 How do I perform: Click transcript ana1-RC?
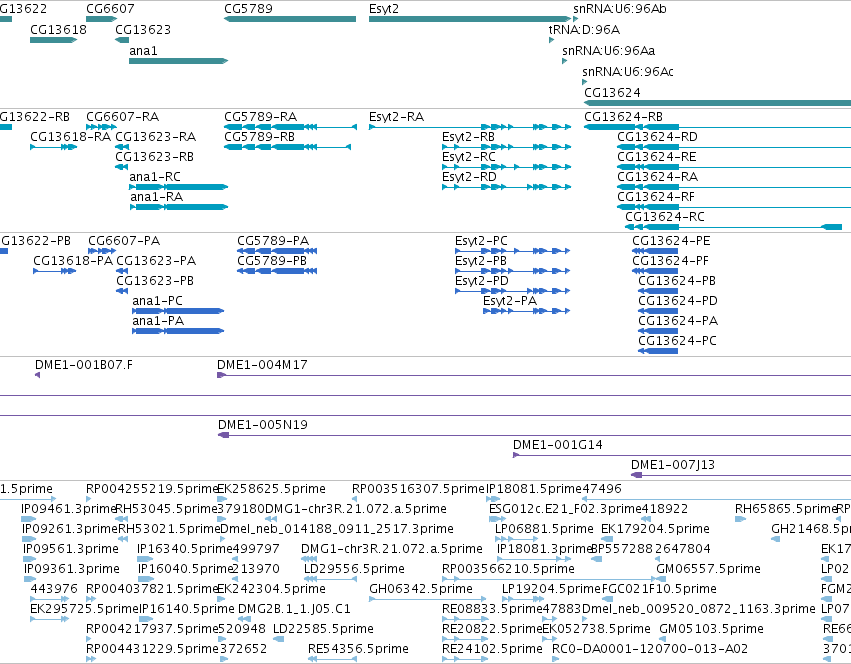(155, 177)
